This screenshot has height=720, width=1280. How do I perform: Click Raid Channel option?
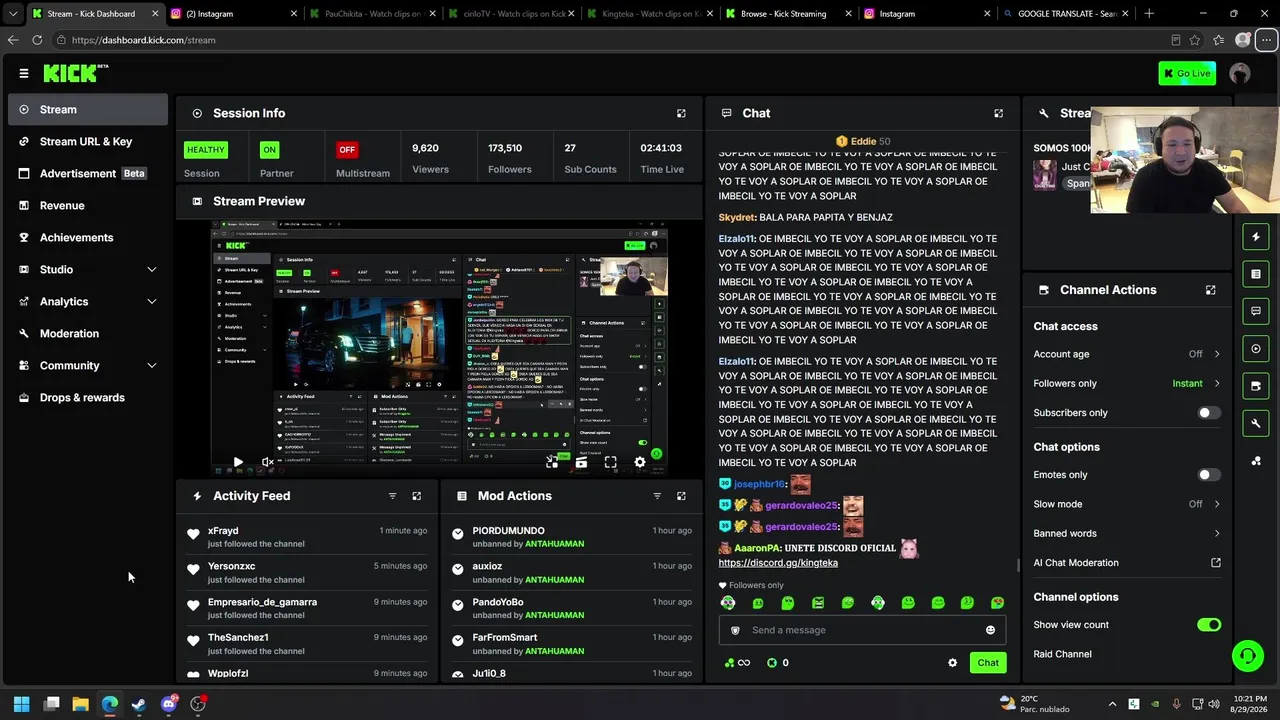(1062, 654)
